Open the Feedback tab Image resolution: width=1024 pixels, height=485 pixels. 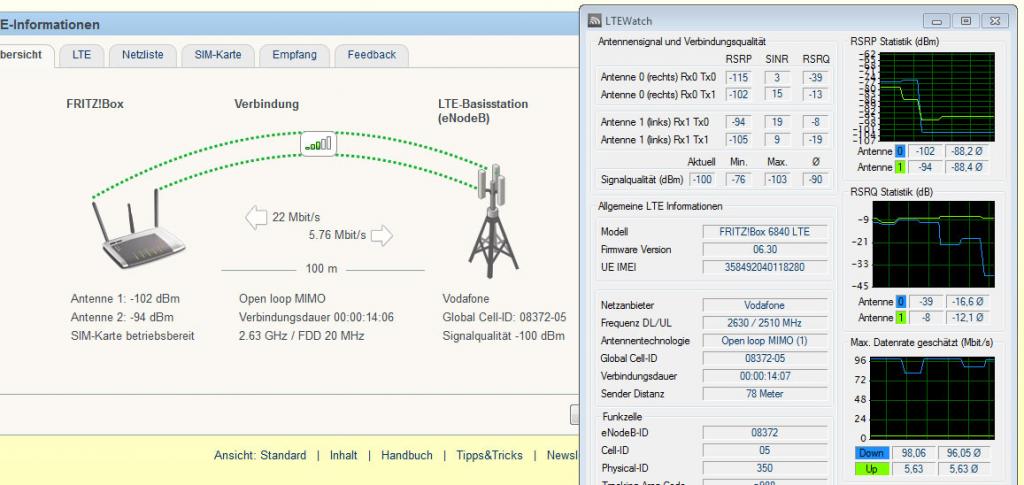point(372,55)
